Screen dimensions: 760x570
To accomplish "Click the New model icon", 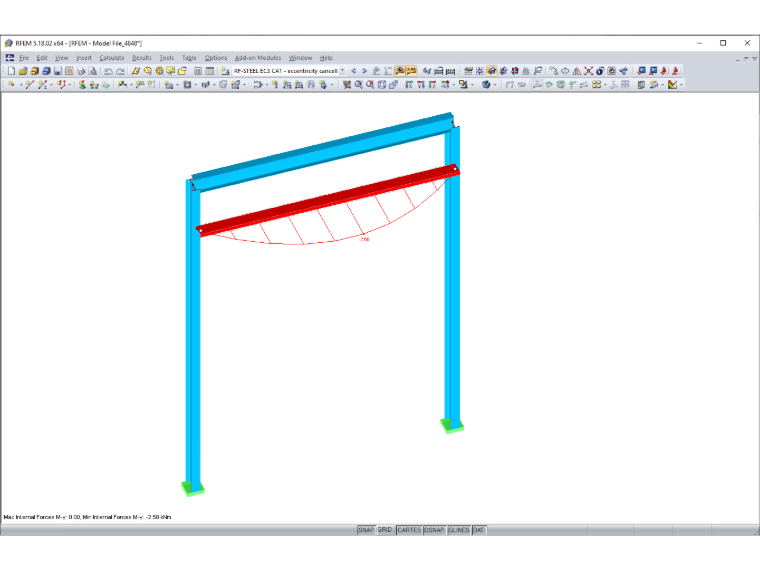I will click(x=11, y=71).
